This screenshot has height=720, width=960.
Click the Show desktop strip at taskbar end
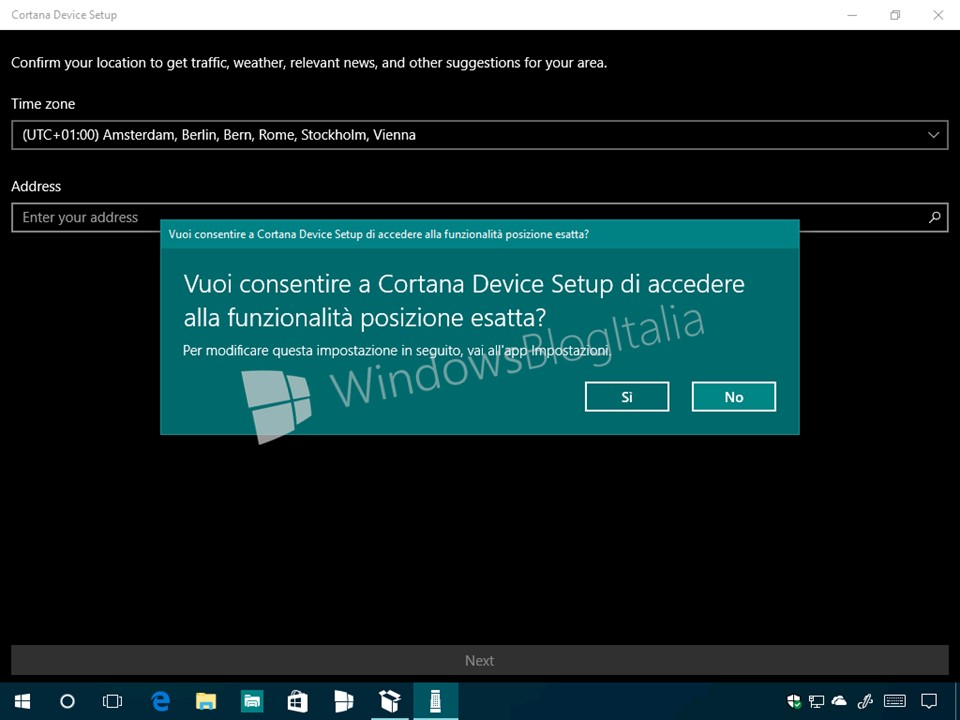coord(957,701)
